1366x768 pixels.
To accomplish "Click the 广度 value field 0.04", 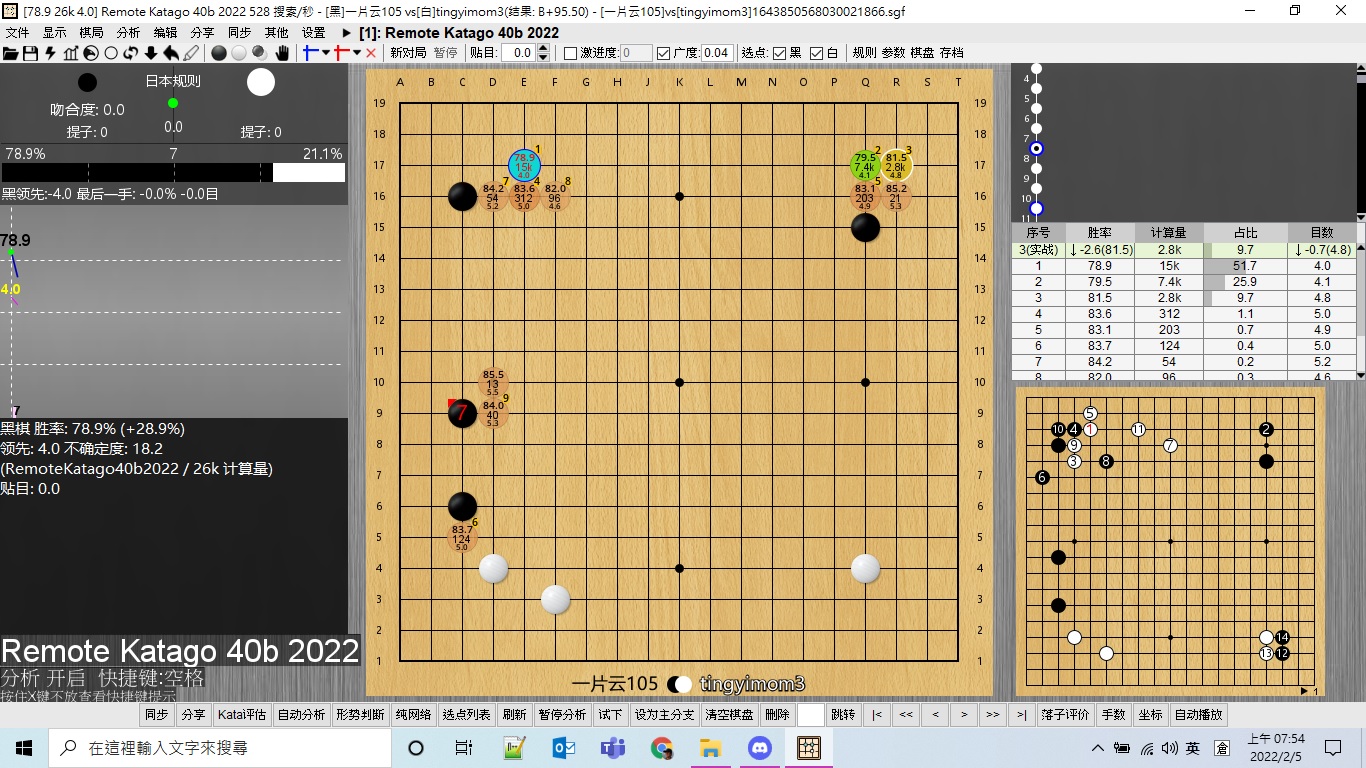I will [x=717, y=52].
